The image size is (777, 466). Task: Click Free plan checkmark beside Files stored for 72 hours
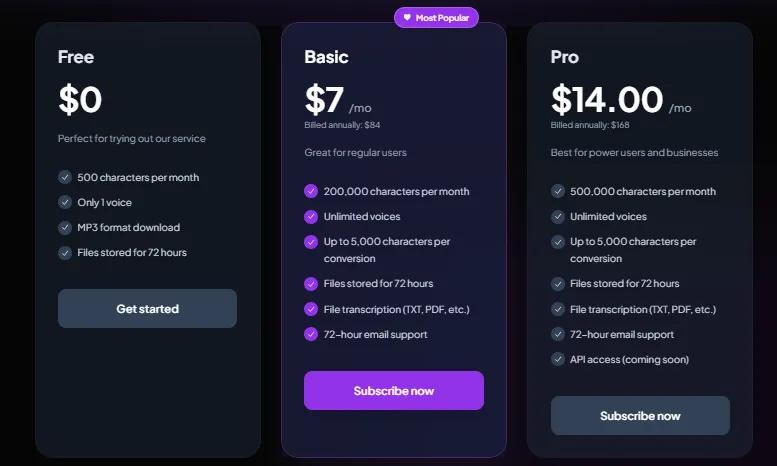click(x=65, y=253)
